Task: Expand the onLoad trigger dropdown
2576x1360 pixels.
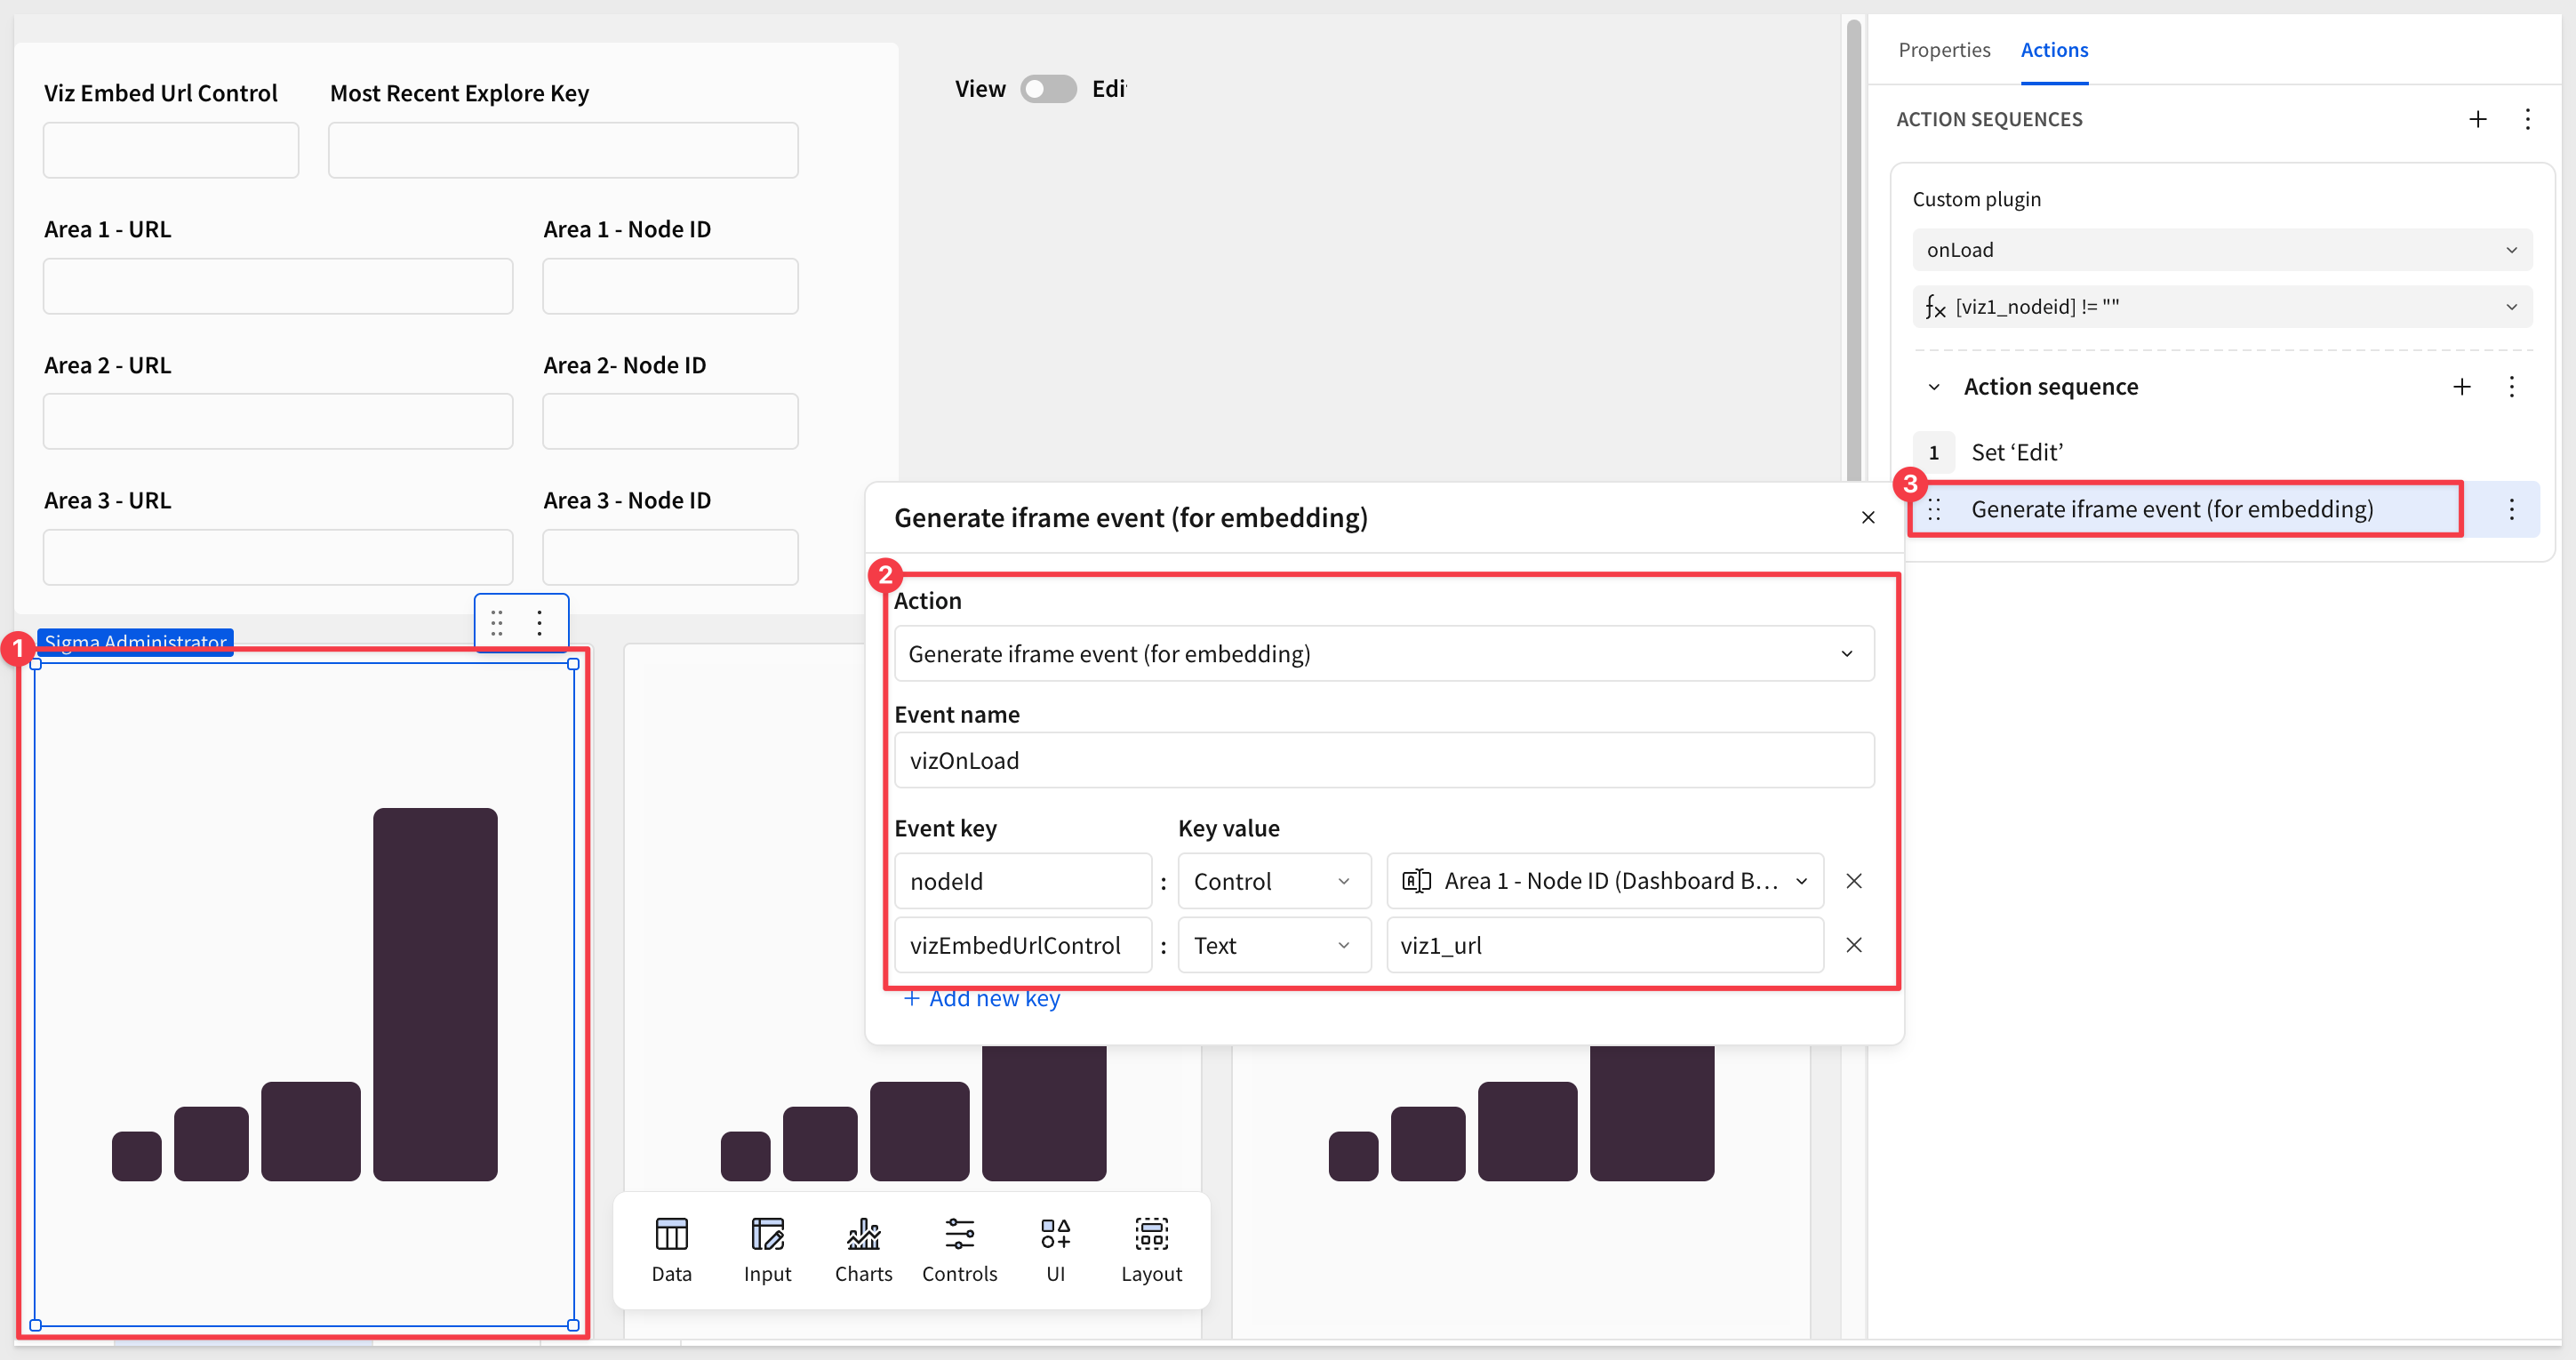Action: 2221,250
